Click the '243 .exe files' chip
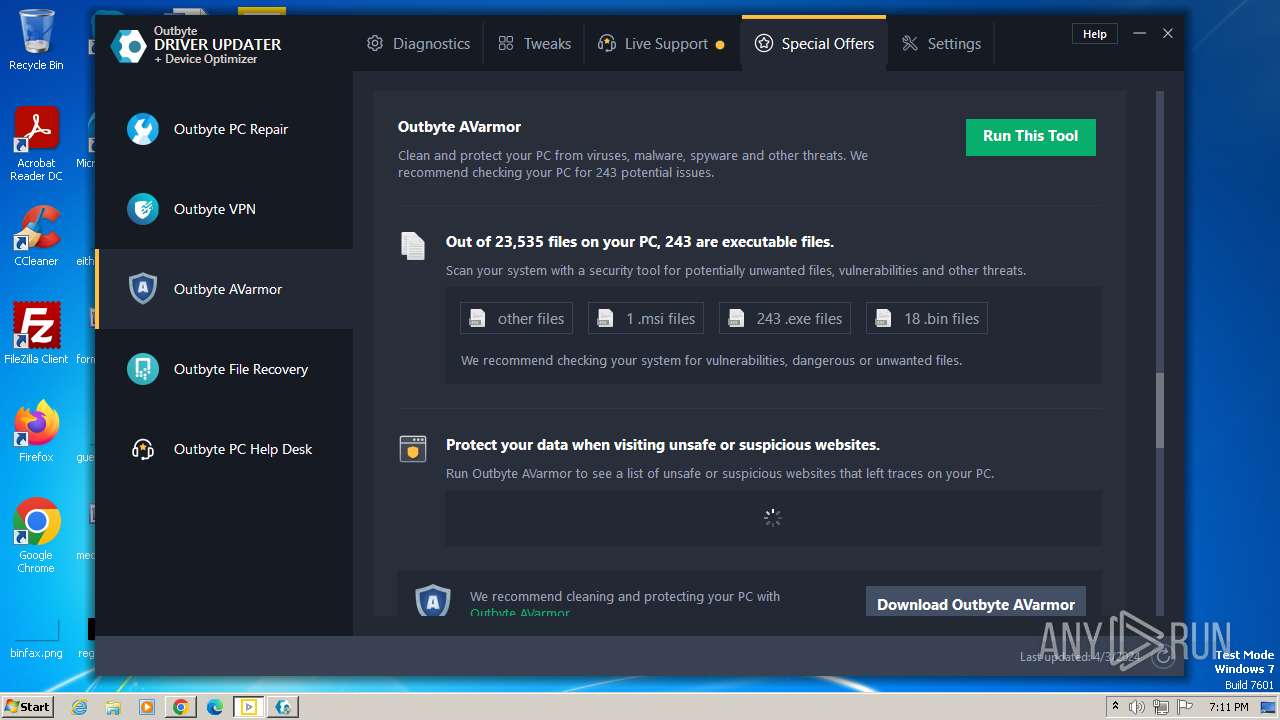Image resolution: width=1280 pixels, height=720 pixels. point(785,319)
